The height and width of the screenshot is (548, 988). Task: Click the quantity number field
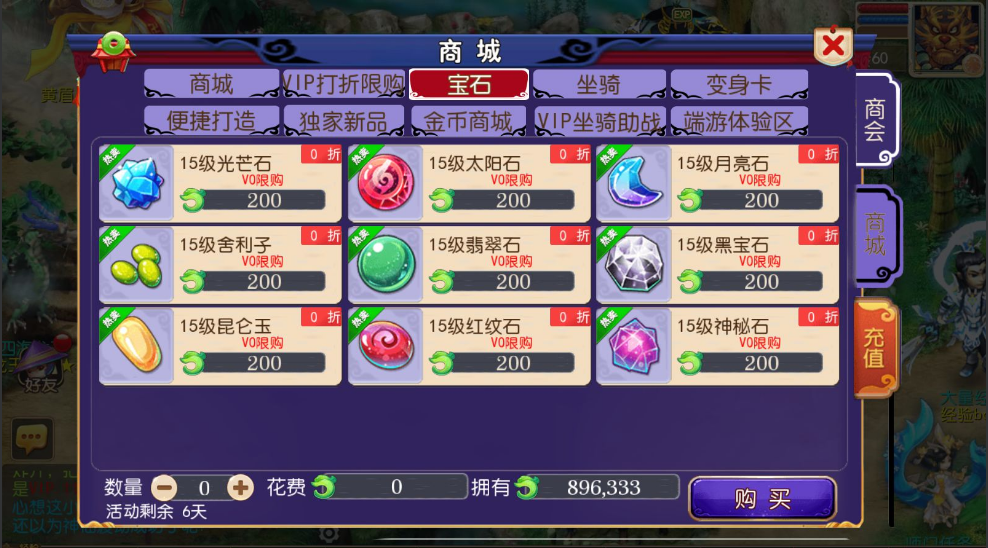[204, 488]
